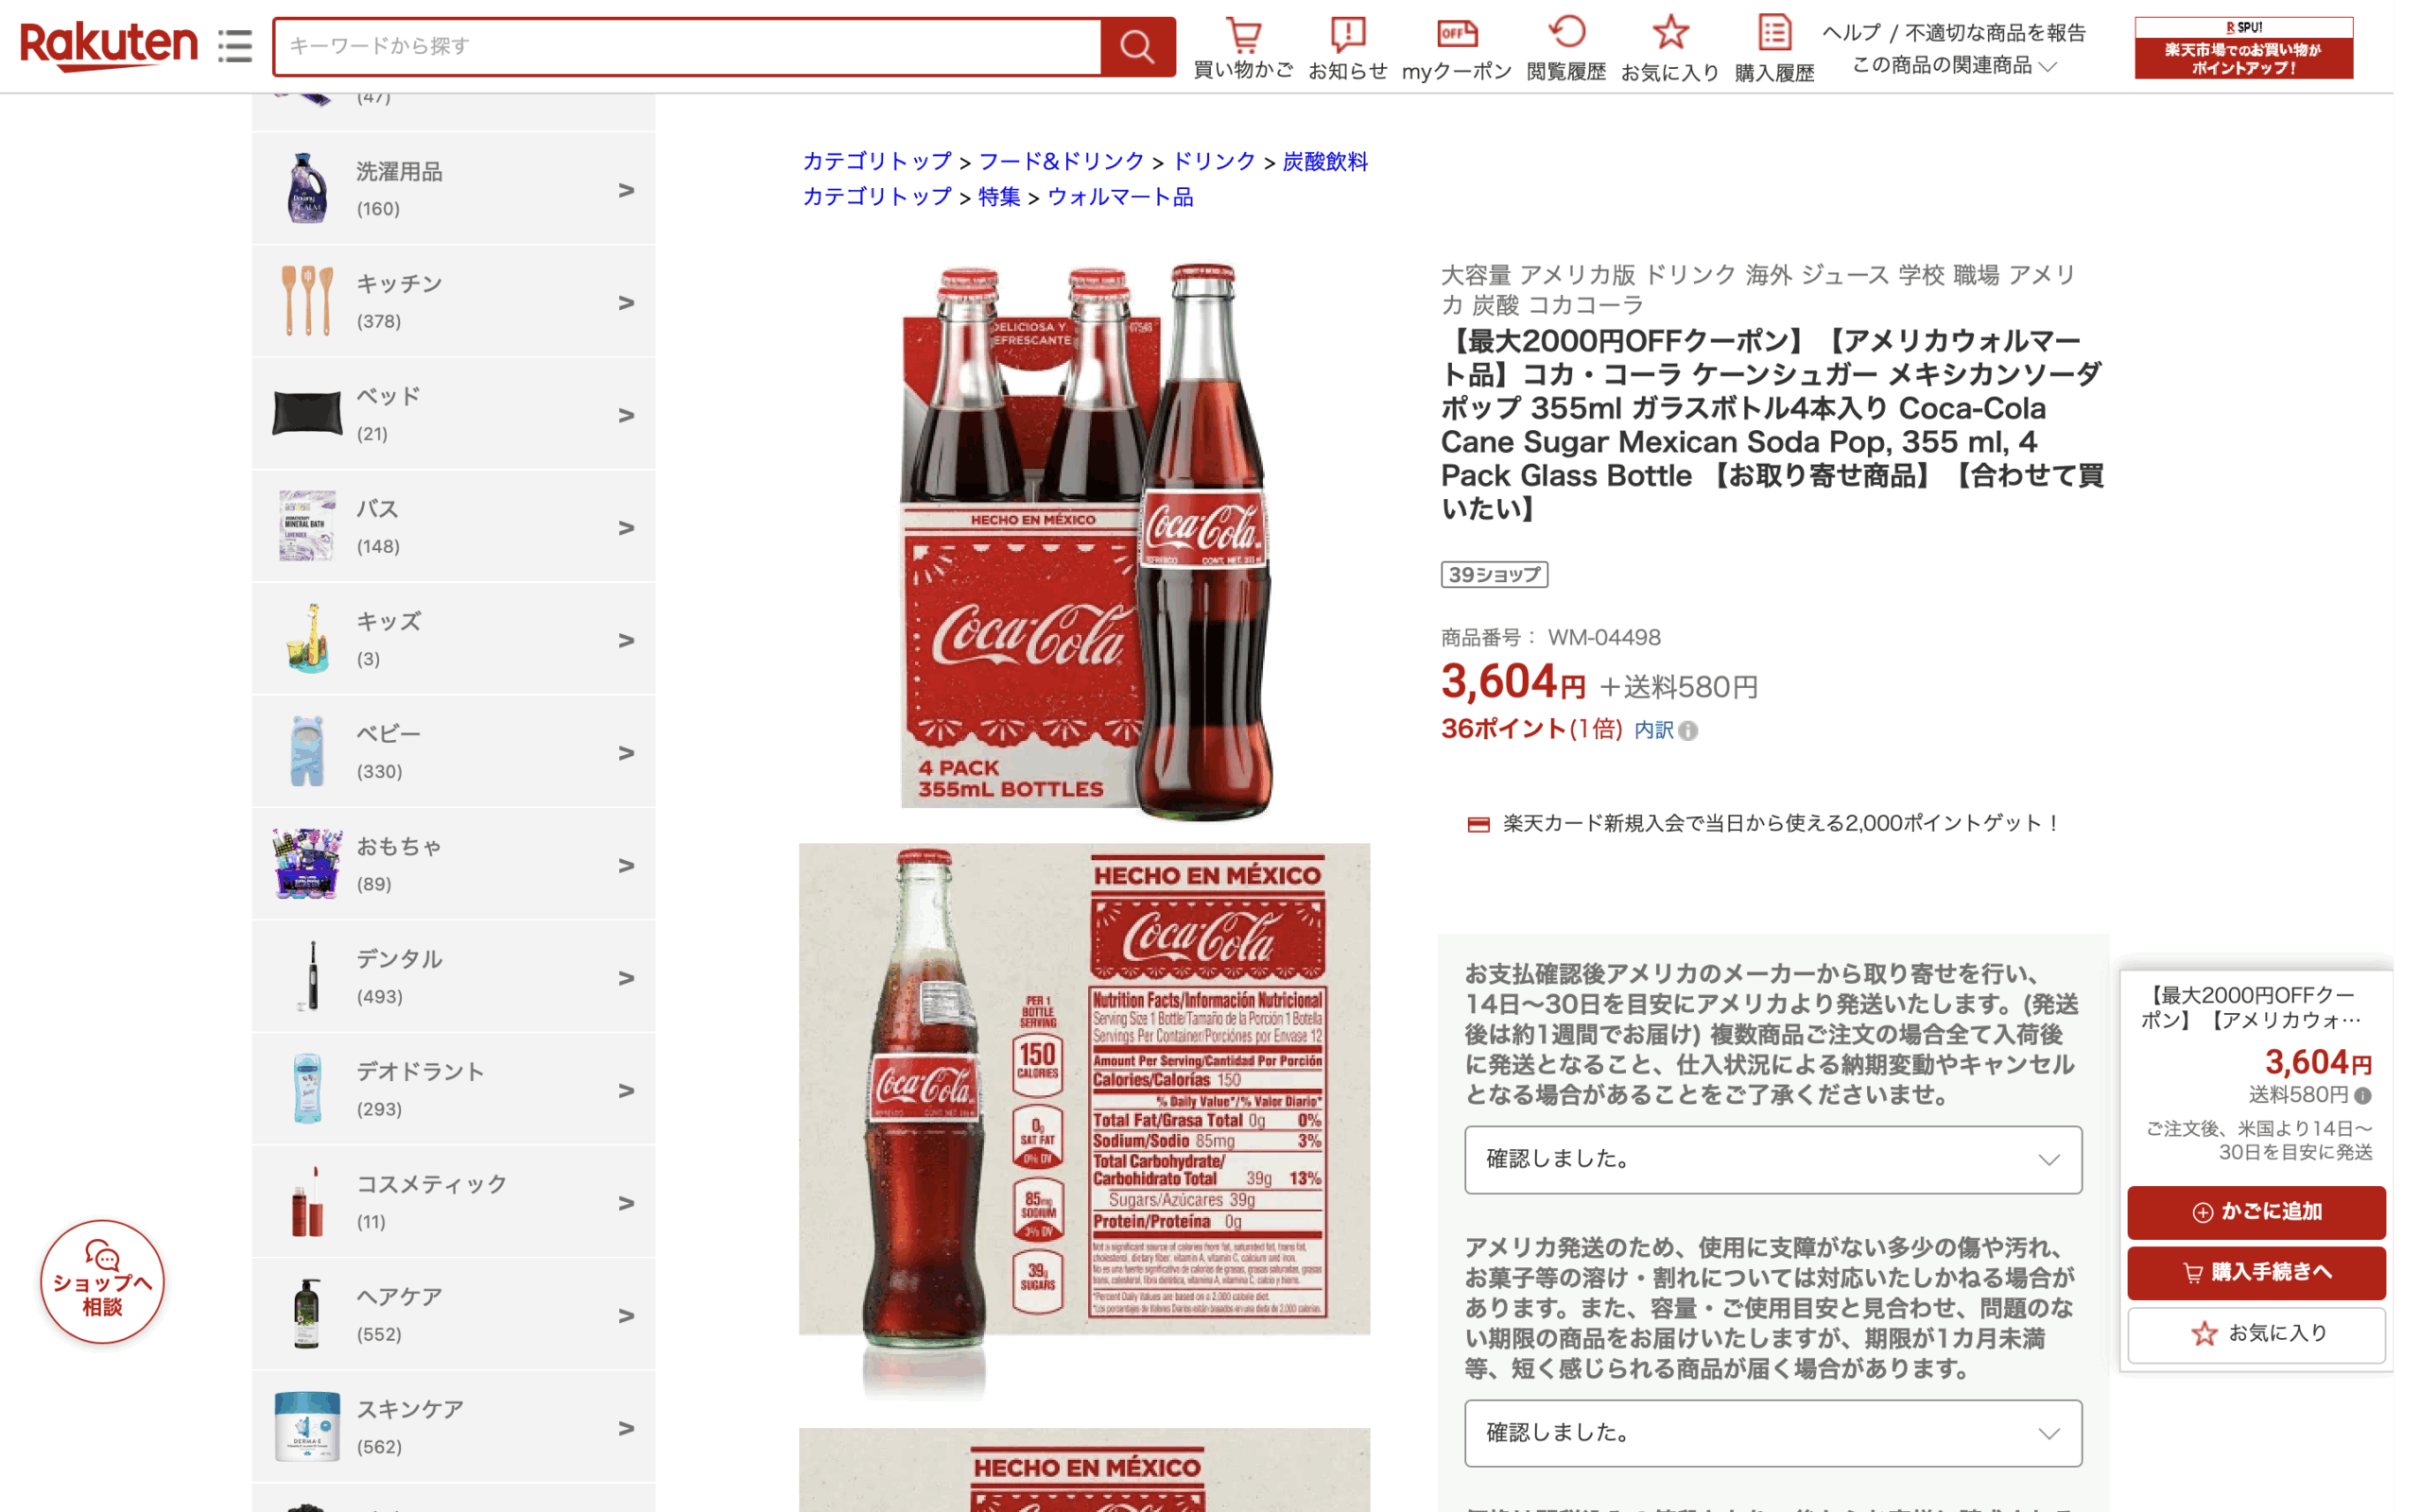
Task: Click the ショップへ相談 chat bubble
Action: click(x=102, y=1281)
